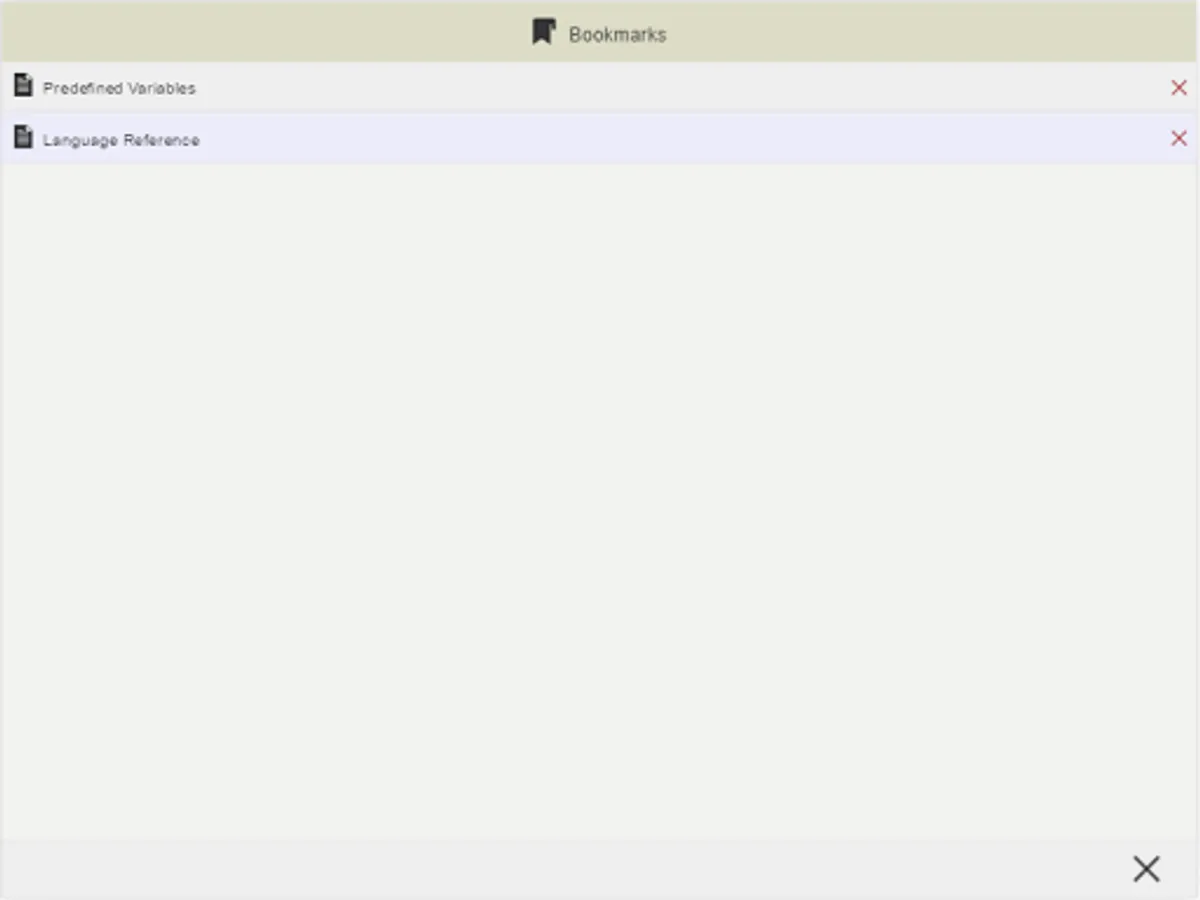Open the Language Reference bookmark

coord(121,140)
